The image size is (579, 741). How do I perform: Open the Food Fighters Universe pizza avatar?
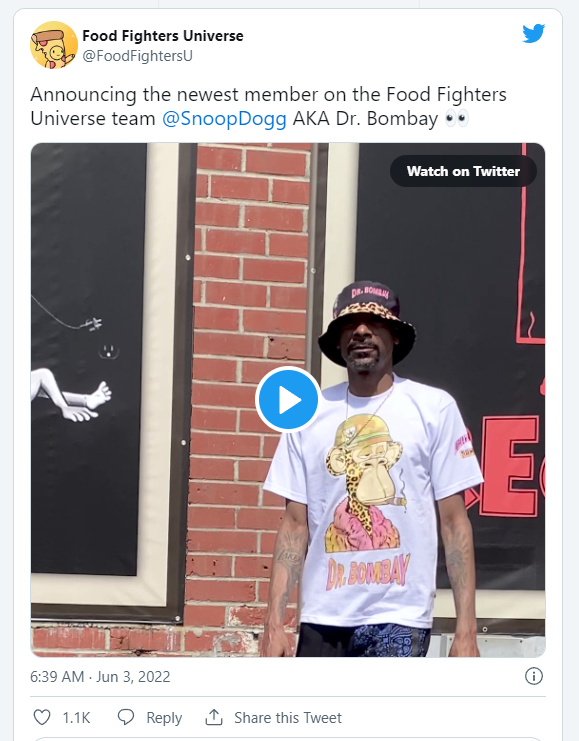coord(54,45)
